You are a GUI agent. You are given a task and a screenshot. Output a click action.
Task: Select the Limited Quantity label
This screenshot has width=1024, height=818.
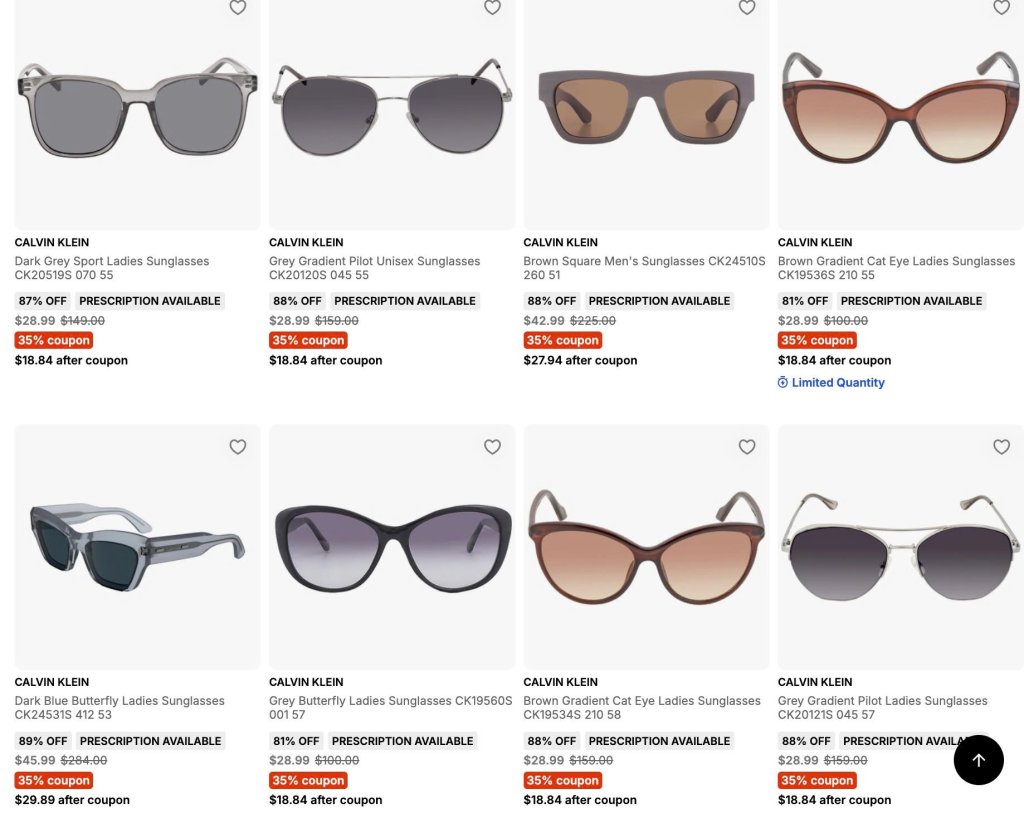838,383
